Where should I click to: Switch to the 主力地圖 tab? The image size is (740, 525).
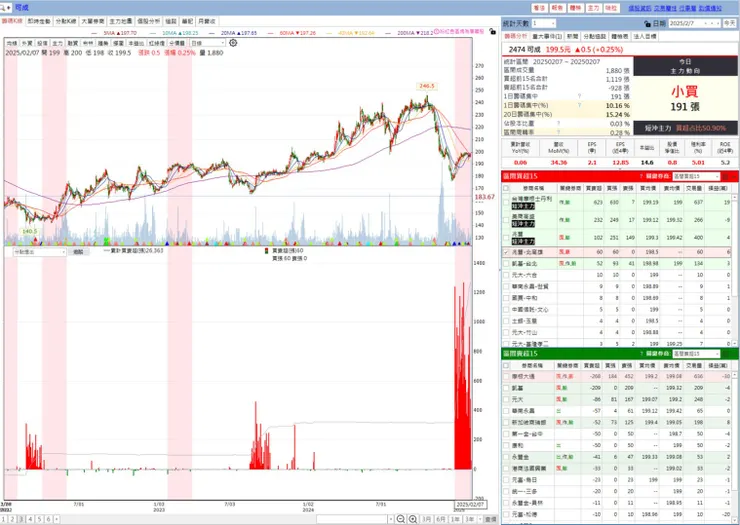(x=121, y=21)
